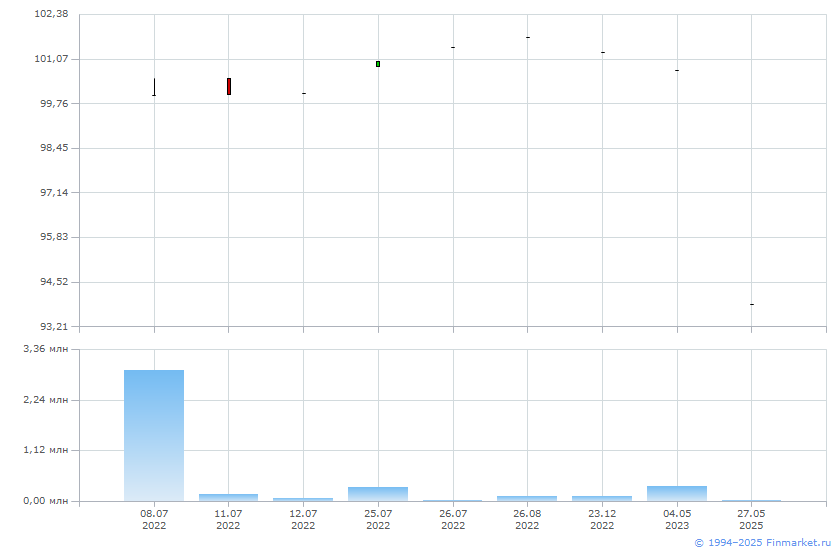Screen dimensions: 840x550
Task: Click the volume bar for 25.07 2022
Action: point(378,494)
